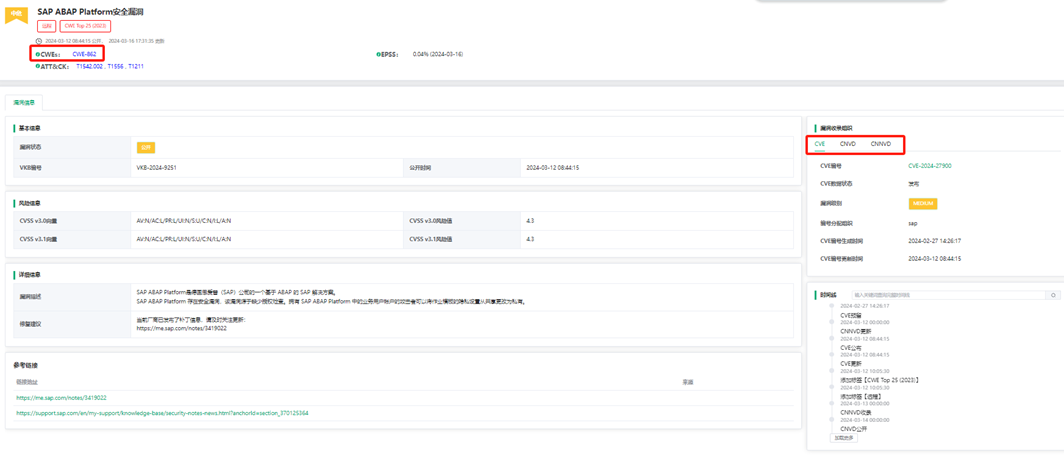Click the CVSS v3.0 risk value 4.3

pos(530,221)
